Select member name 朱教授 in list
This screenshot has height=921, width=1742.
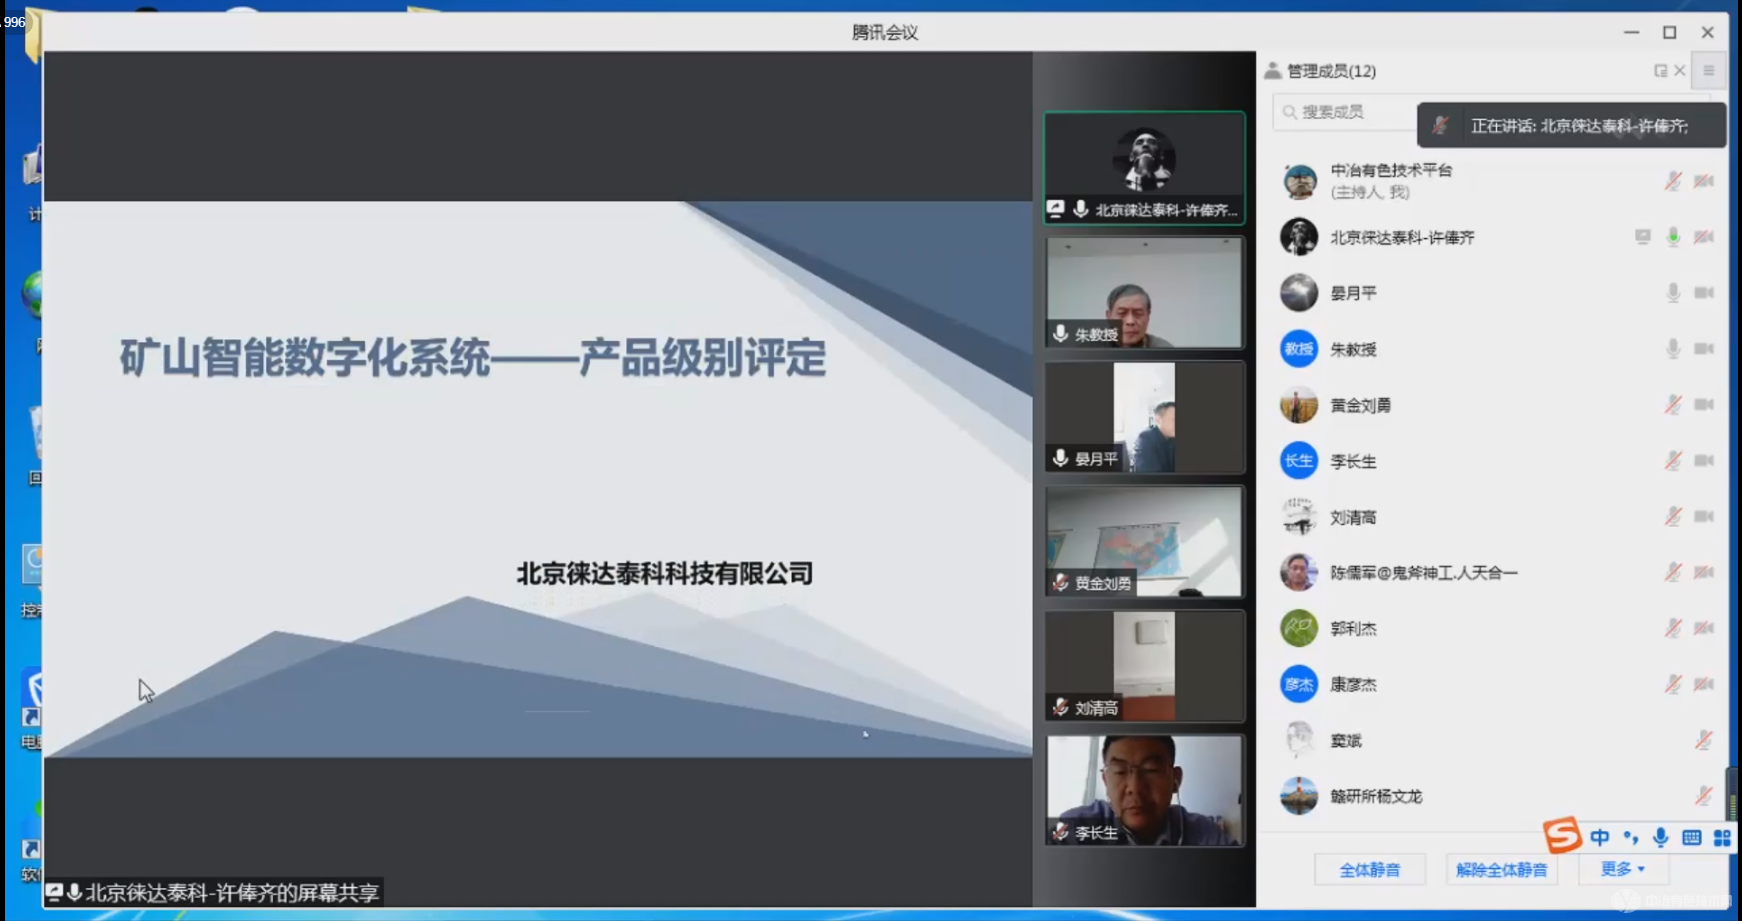pyautogui.click(x=1353, y=349)
